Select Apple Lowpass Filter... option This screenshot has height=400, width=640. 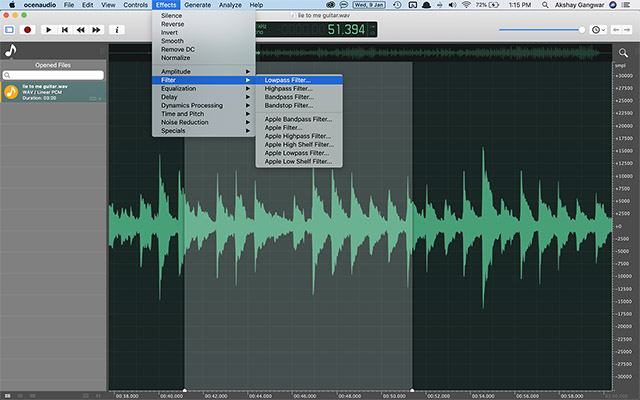point(299,153)
